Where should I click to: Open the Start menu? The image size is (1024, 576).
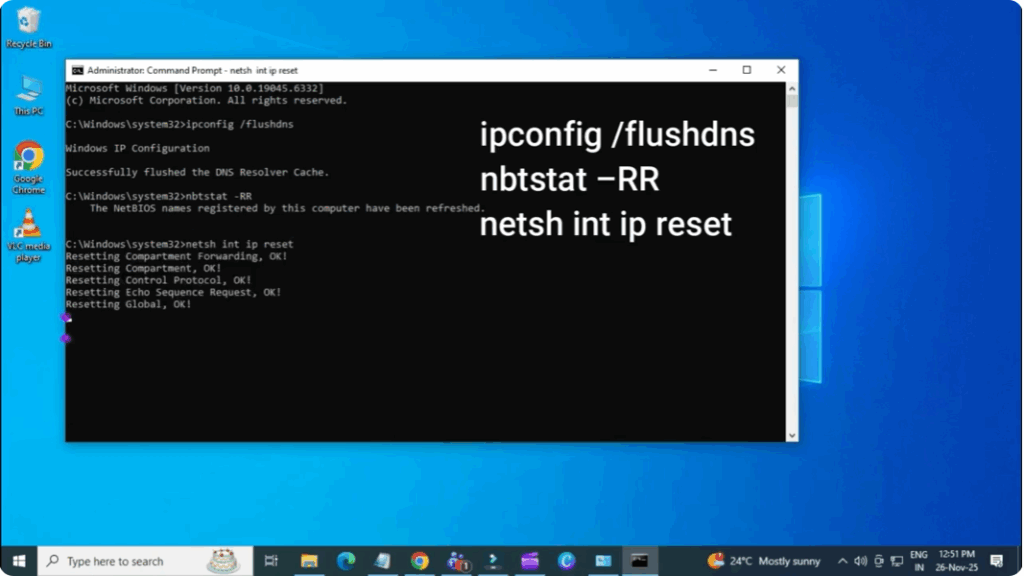pos(19,561)
